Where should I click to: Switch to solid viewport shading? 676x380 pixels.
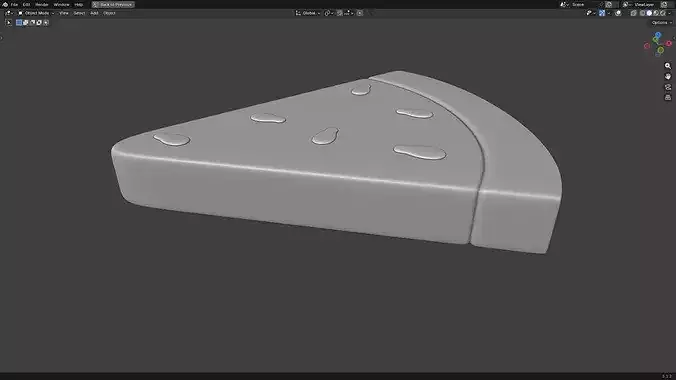[649, 13]
